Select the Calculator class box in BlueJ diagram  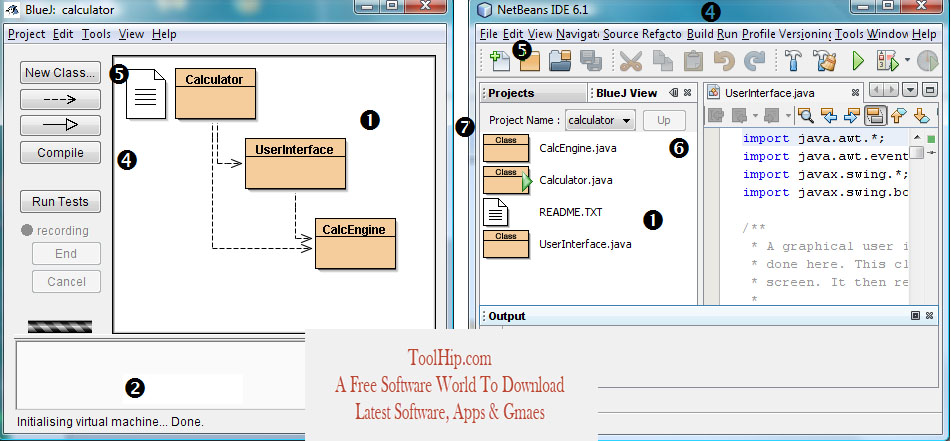pos(215,93)
